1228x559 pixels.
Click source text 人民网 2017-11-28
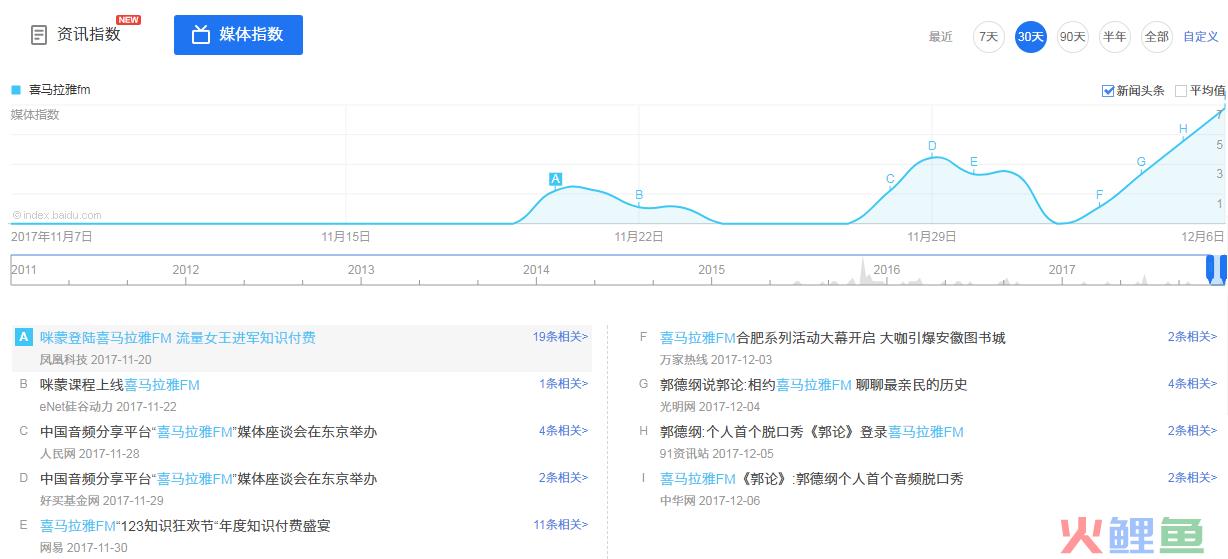89,454
